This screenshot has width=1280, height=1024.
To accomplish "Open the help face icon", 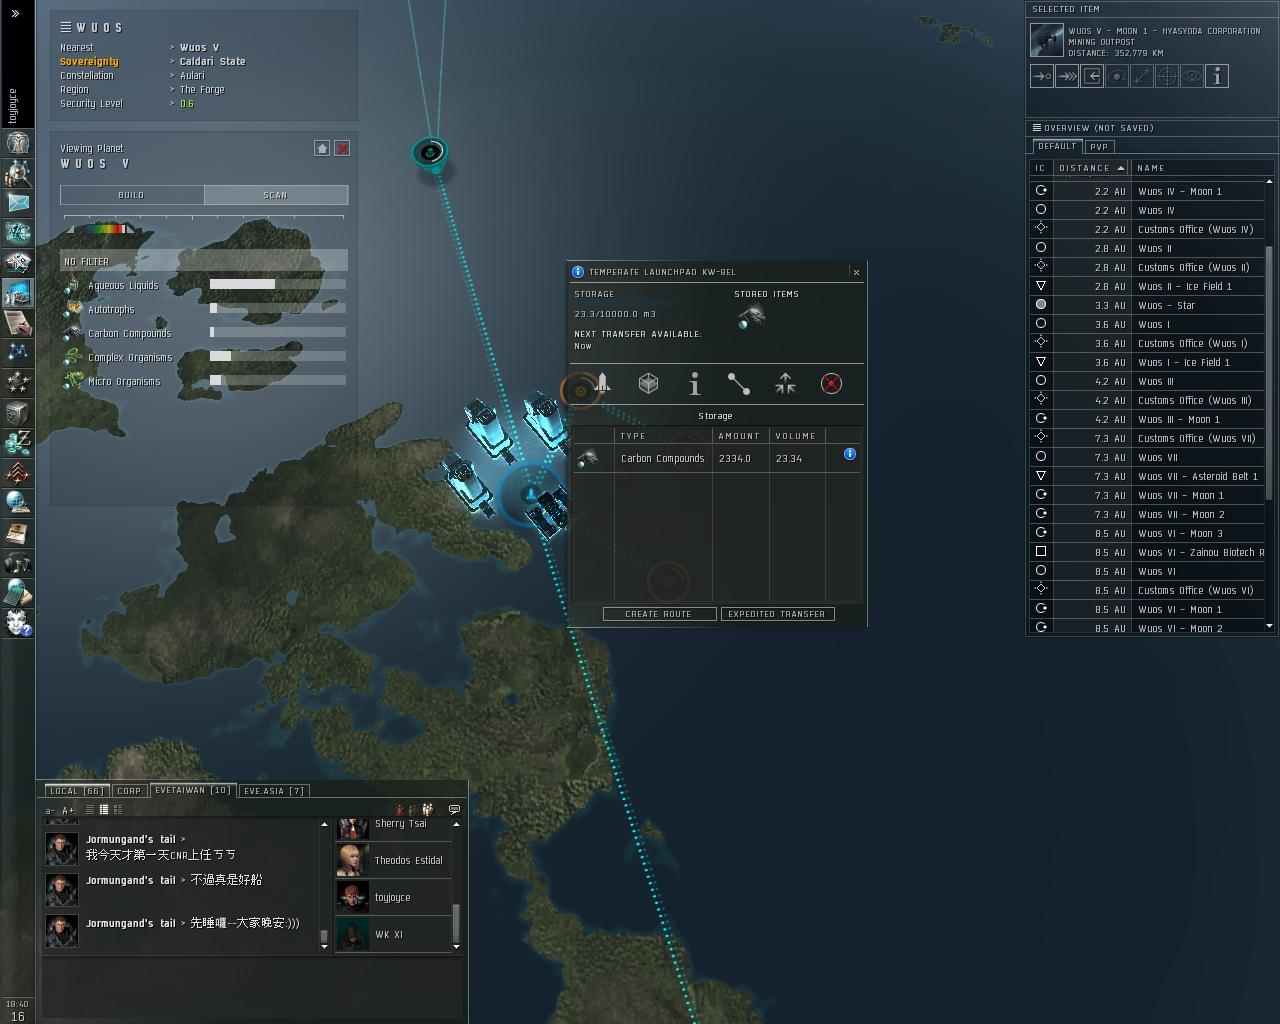I will [17, 623].
